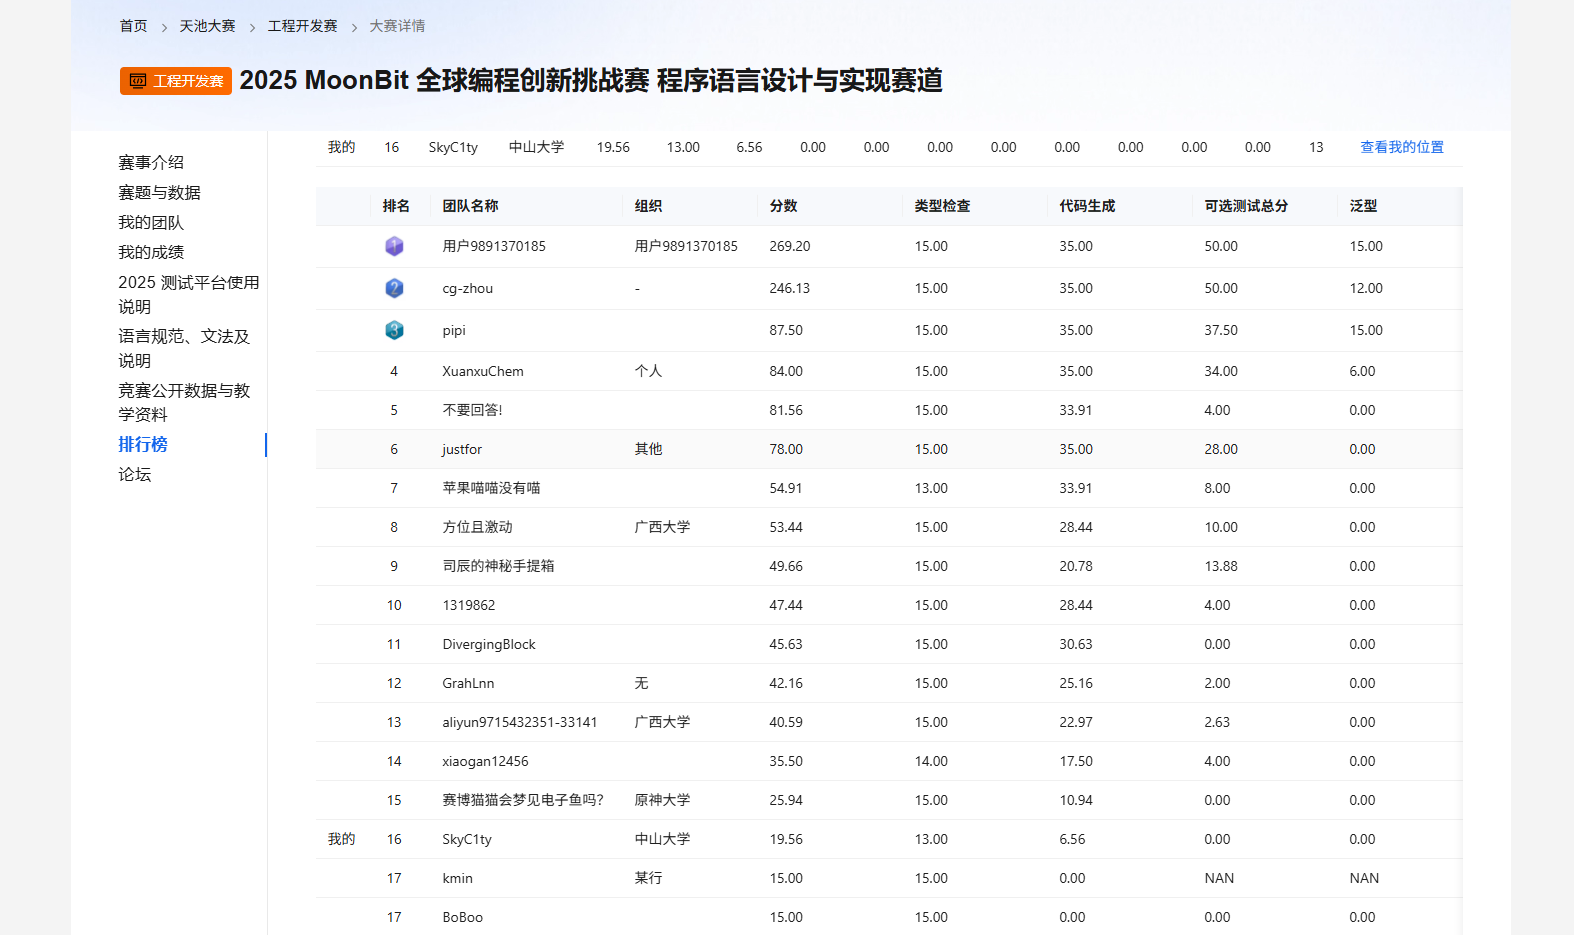
Task: Select 赛题与数据 sidebar item
Action: click(x=159, y=192)
